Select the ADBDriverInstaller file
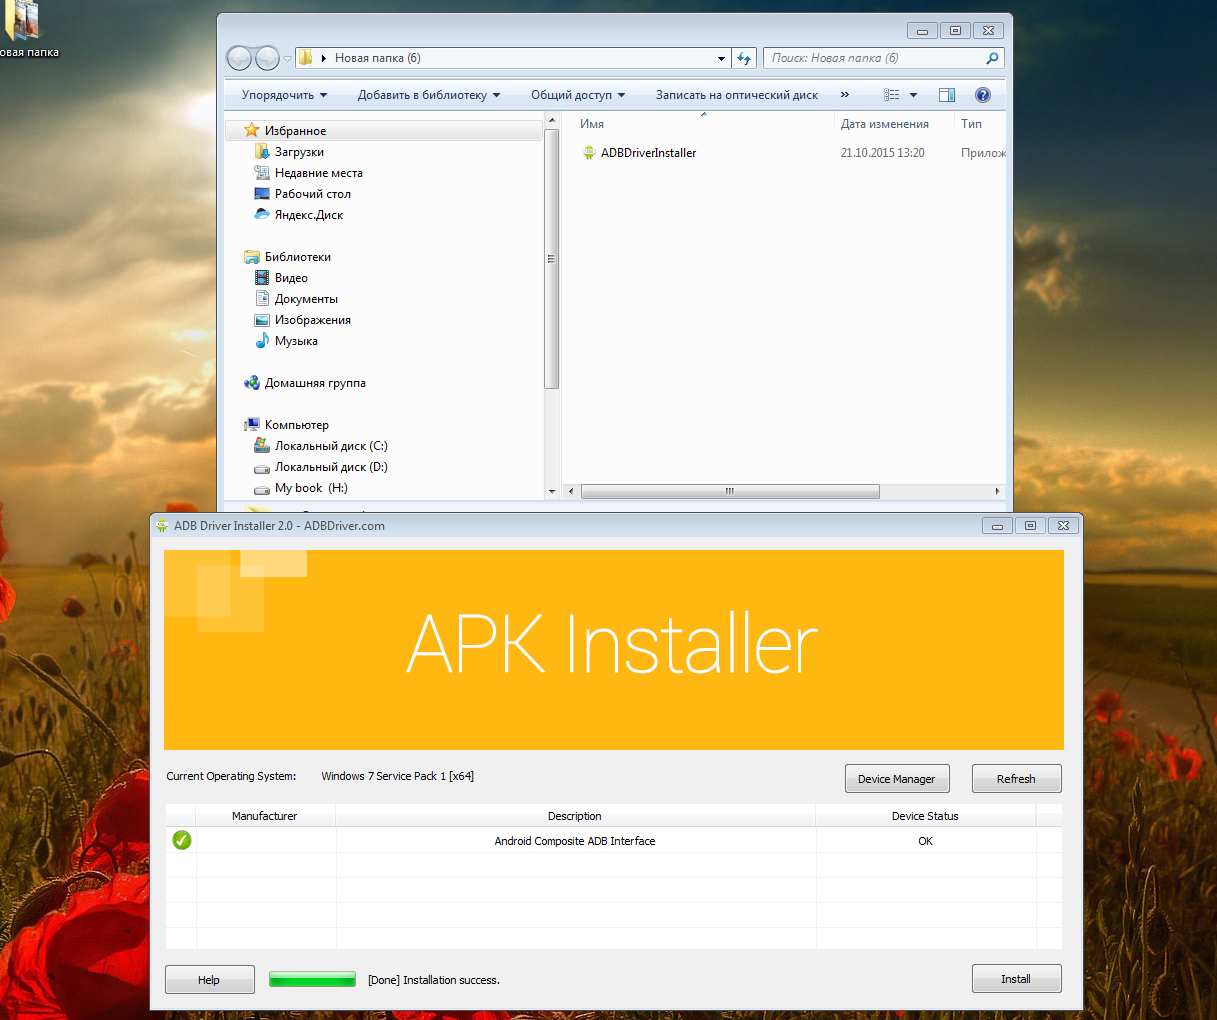Viewport: 1217px width, 1020px height. 648,153
